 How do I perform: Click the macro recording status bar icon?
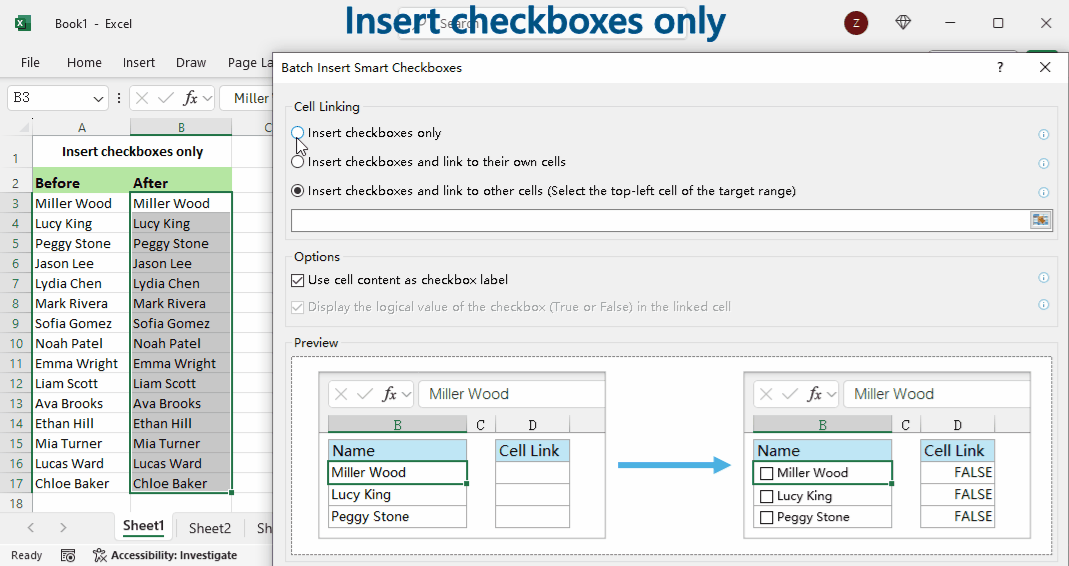(x=67, y=555)
